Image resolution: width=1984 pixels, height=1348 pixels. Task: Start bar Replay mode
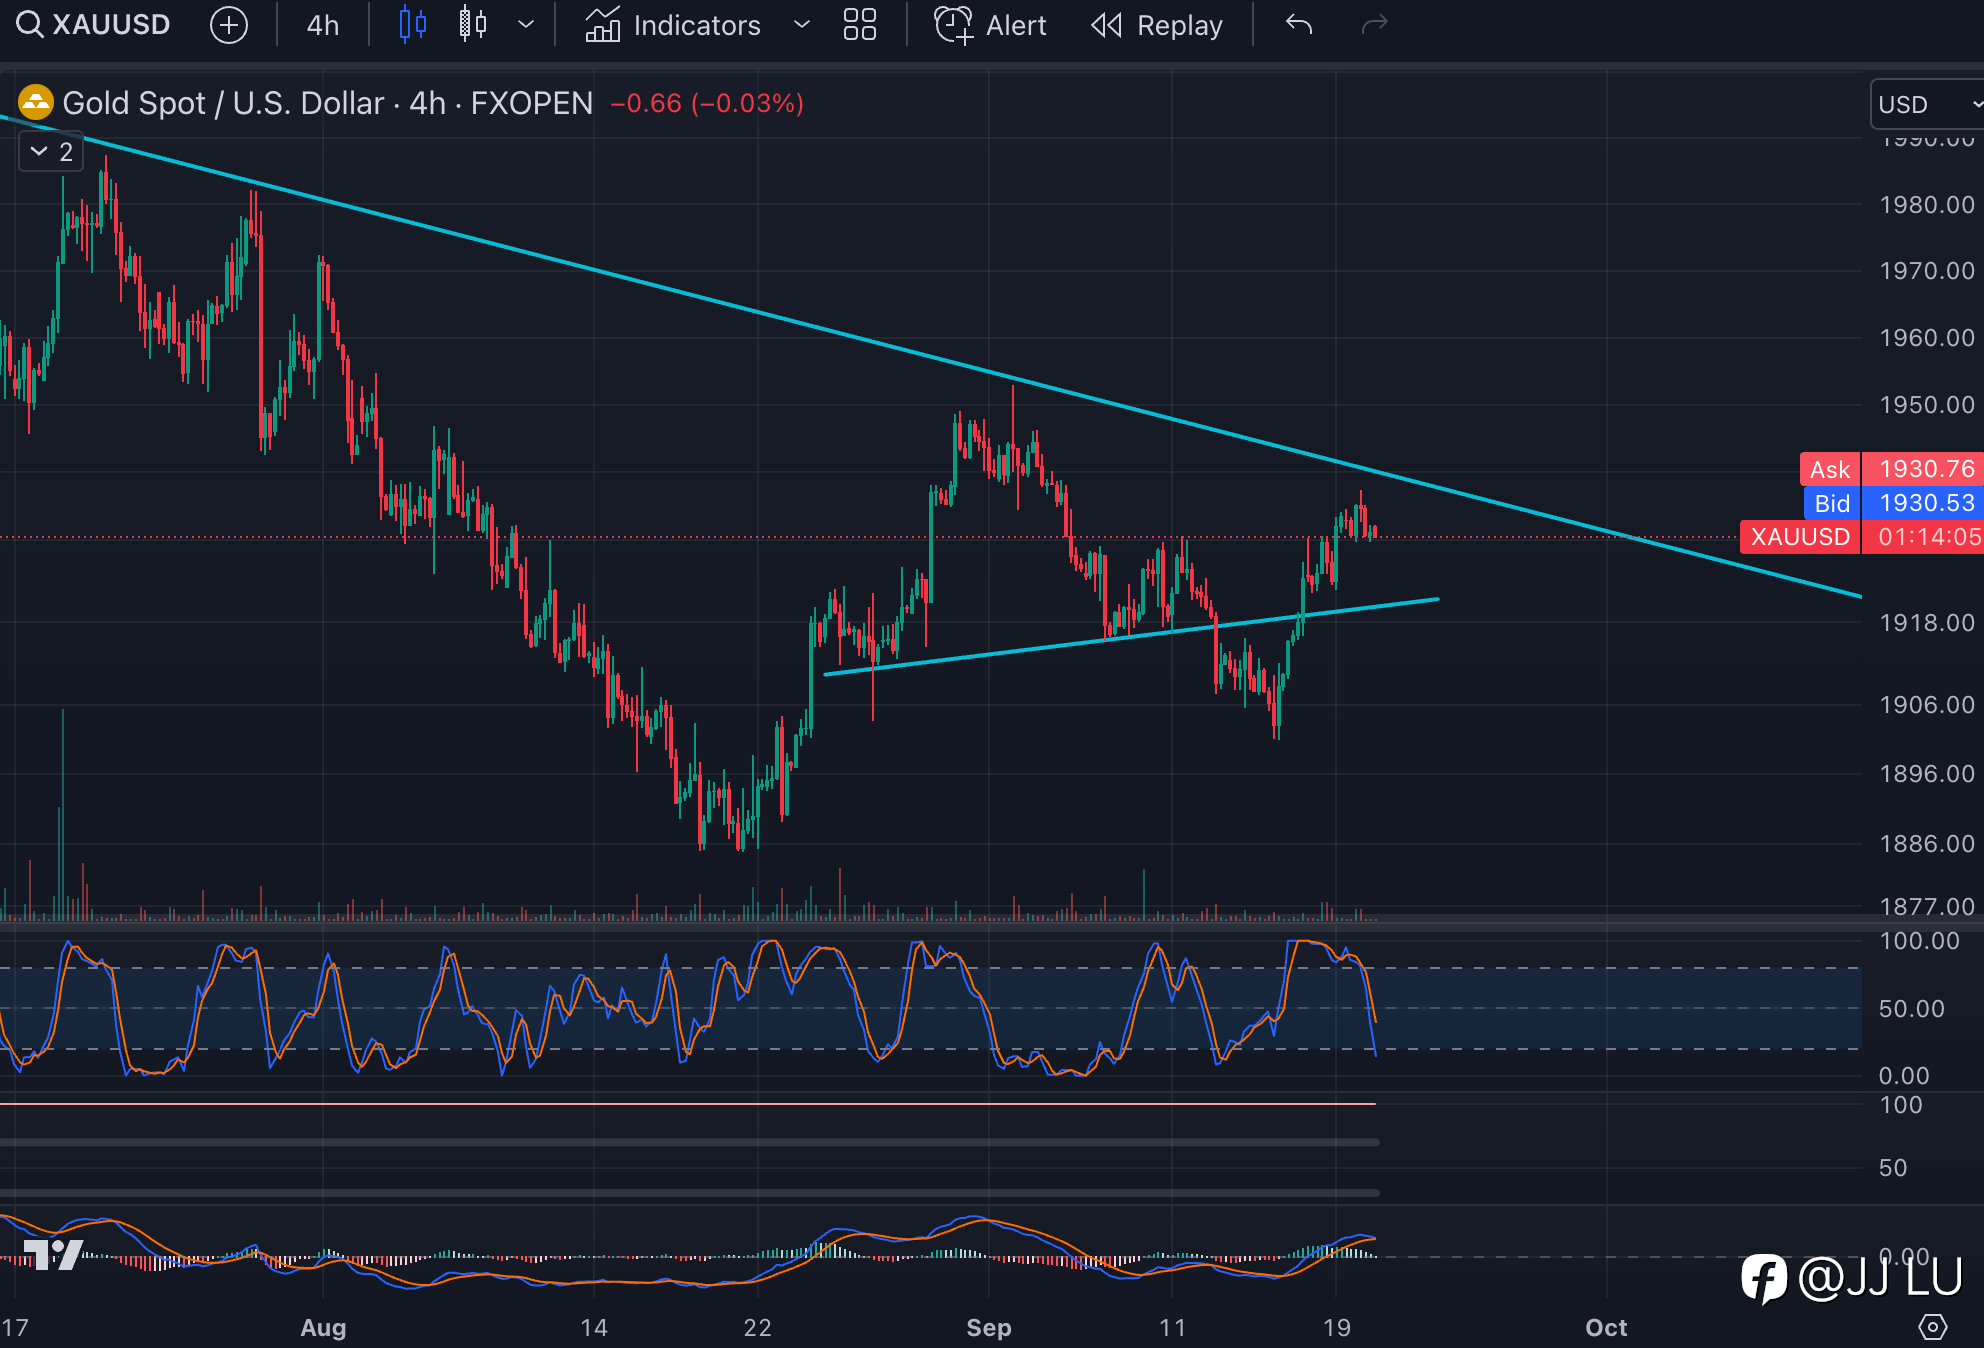(x=1157, y=25)
